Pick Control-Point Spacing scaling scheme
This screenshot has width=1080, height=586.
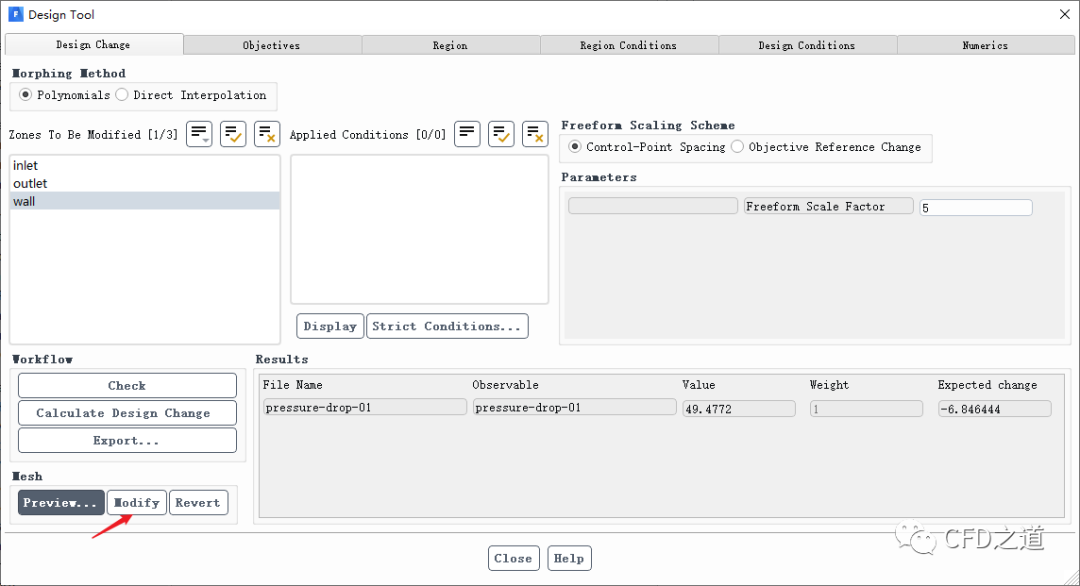tap(575, 147)
